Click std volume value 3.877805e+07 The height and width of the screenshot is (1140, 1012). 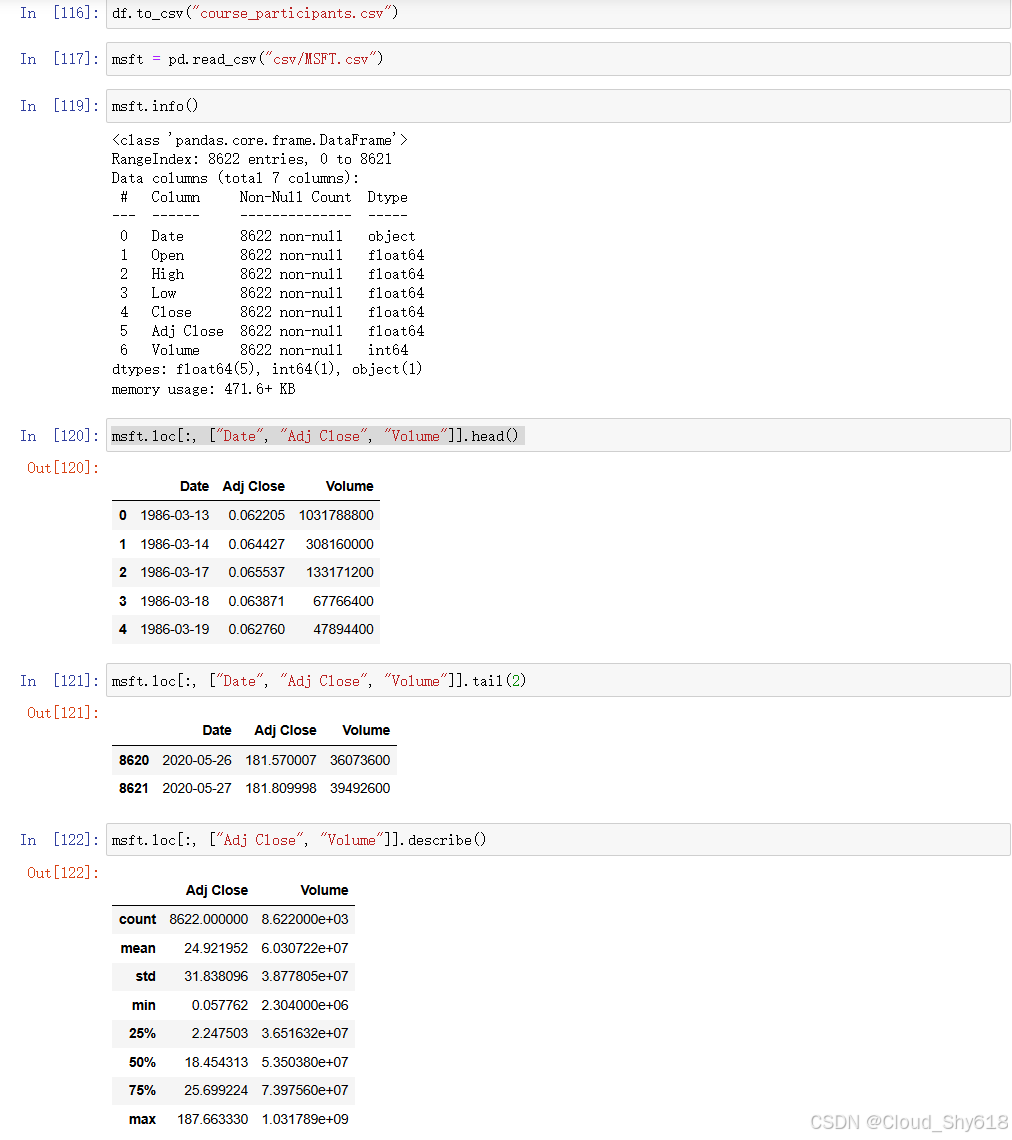pyautogui.click(x=305, y=977)
